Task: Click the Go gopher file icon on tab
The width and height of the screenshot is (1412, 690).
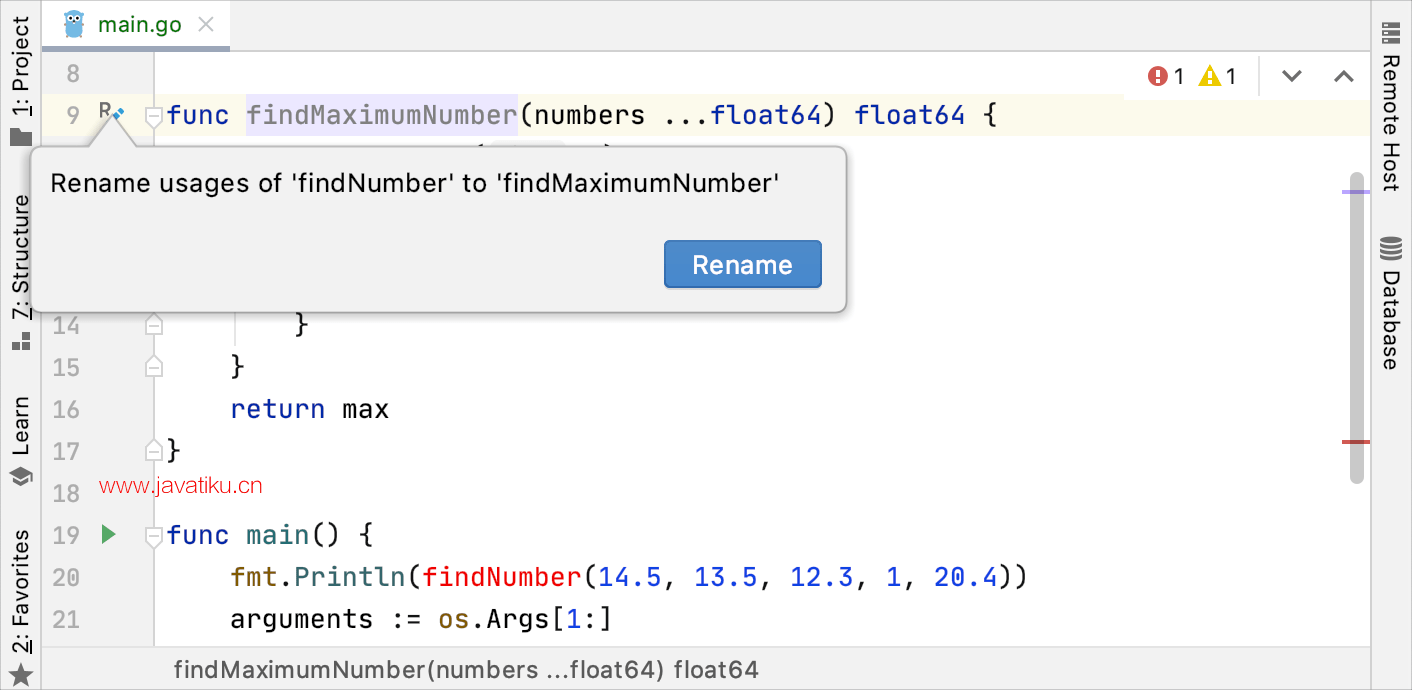Action: (74, 24)
